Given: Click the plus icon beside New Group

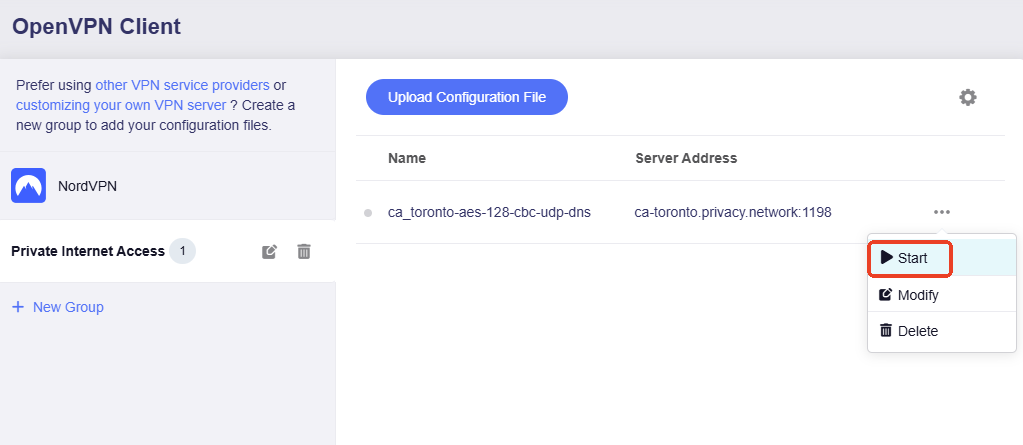Looking at the screenshot, I should pos(18,307).
